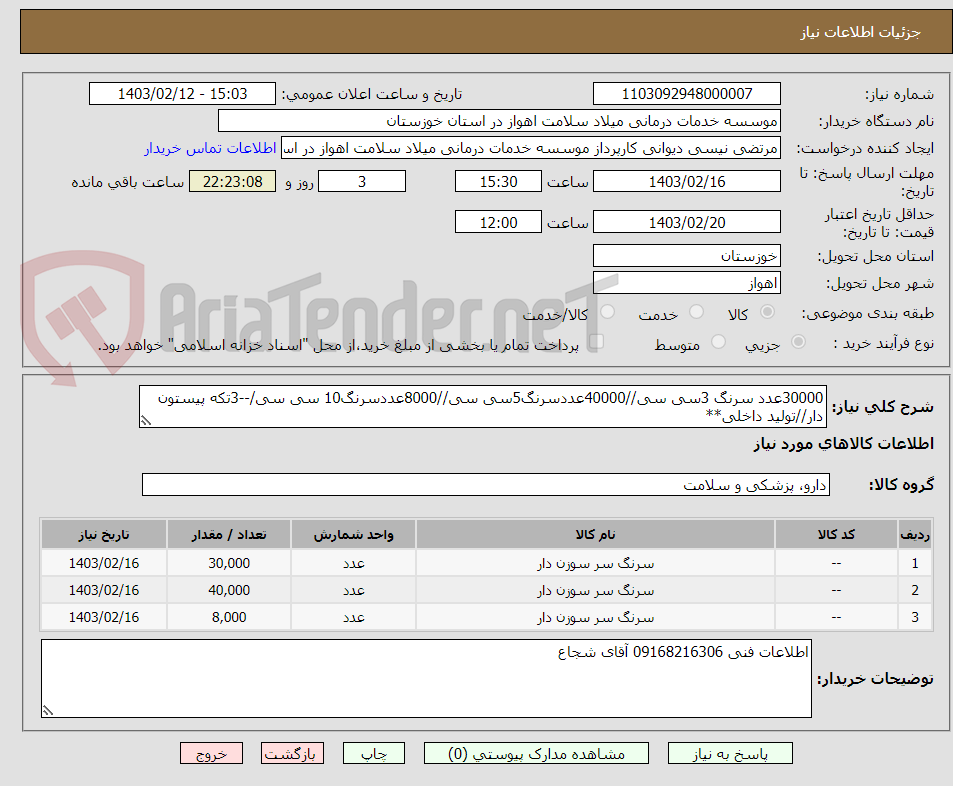Click the ایجاد کننده درخواست field
Image resolution: width=953 pixels, height=786 pixels.
531,148
